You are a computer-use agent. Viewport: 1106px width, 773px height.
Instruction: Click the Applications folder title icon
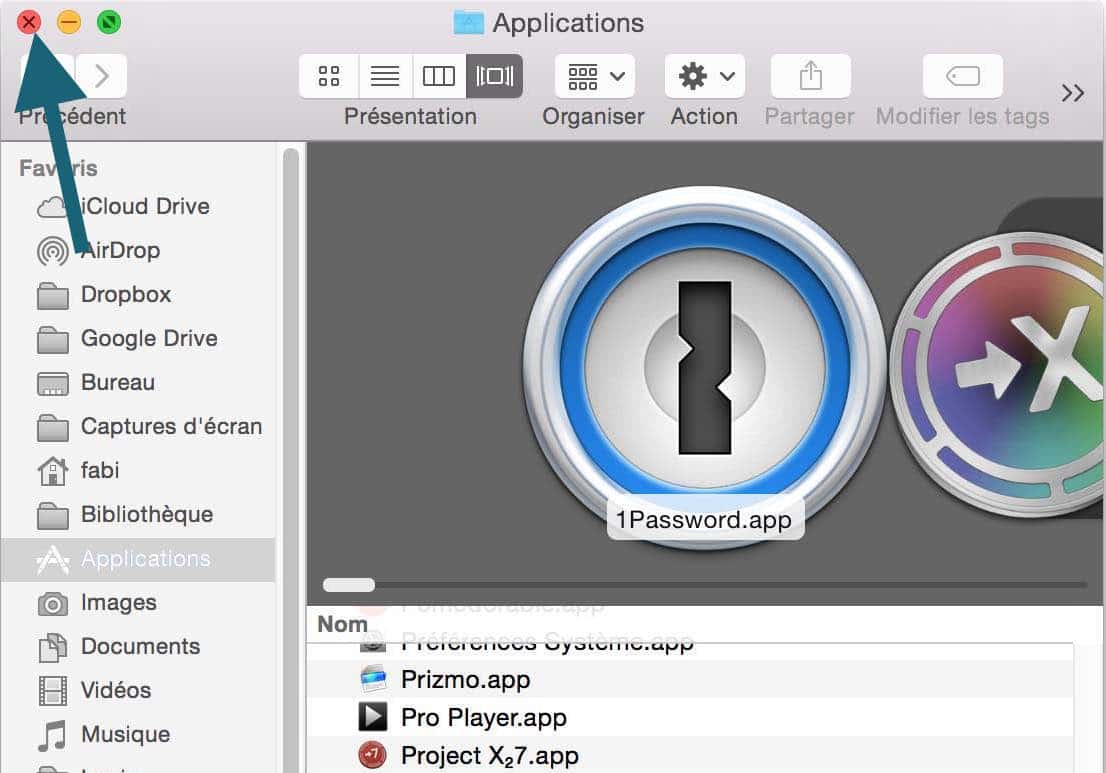(x=468, y=23)
